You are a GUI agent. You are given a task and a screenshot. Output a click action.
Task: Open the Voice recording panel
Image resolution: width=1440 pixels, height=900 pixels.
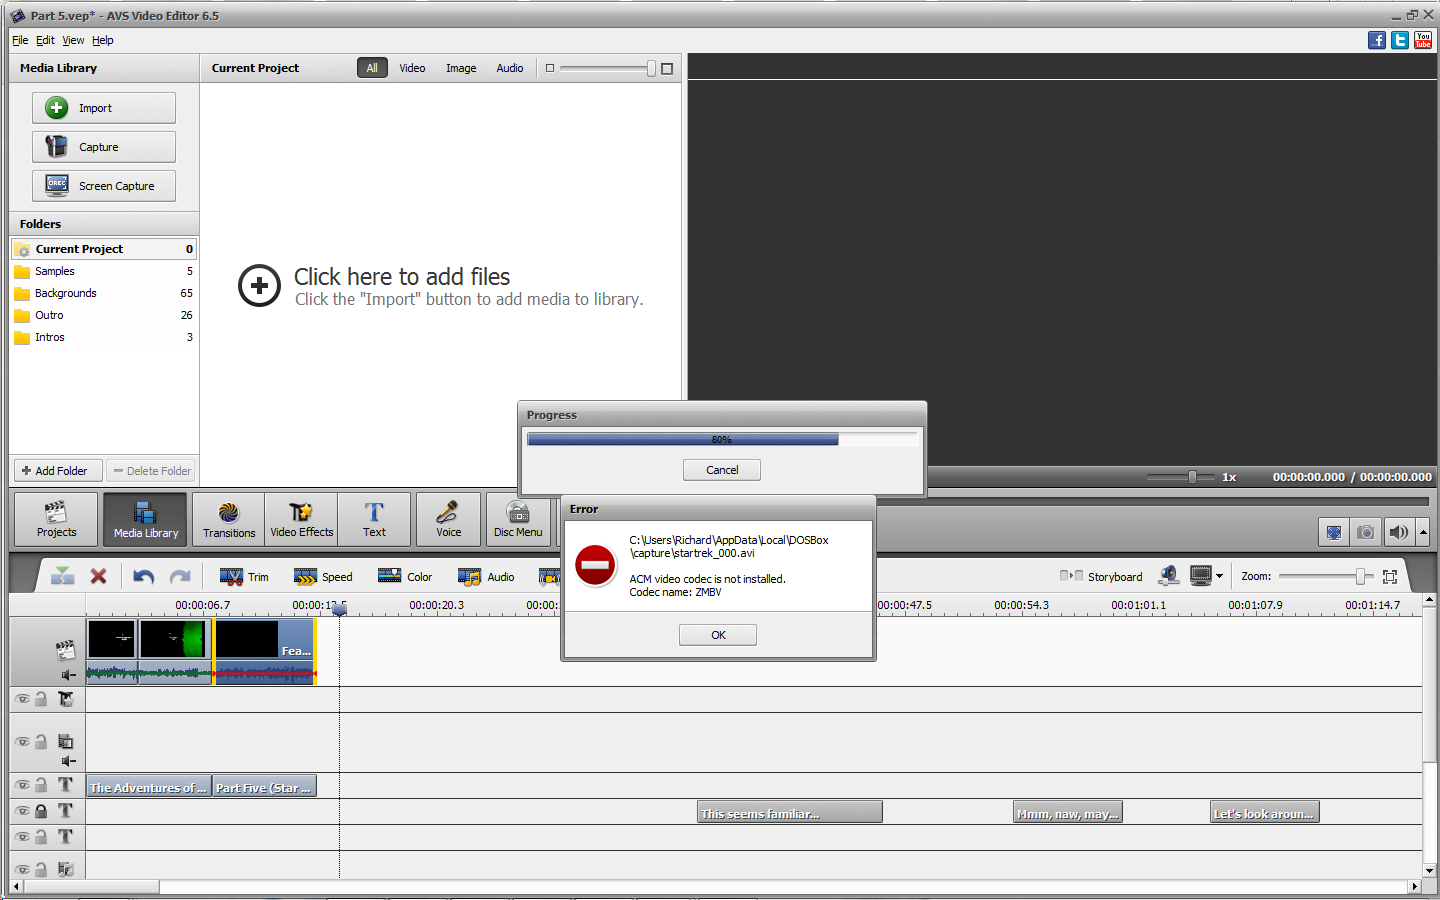[448, 519]
